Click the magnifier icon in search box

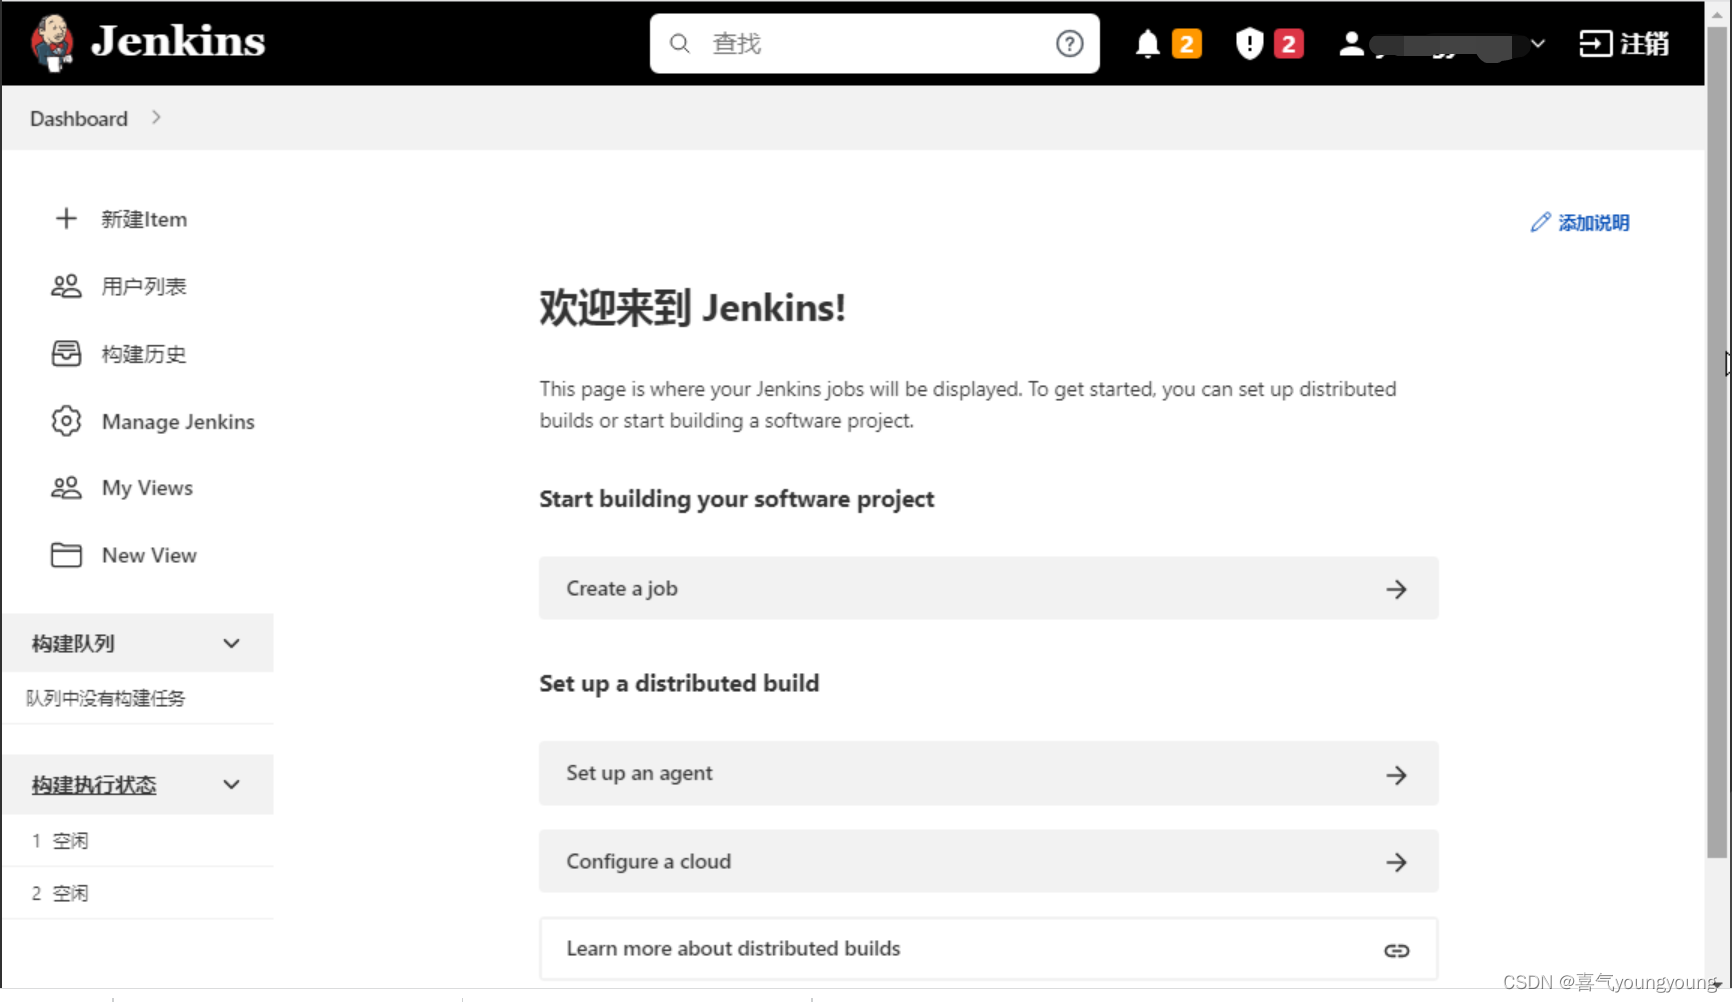(x=680, y=43)
